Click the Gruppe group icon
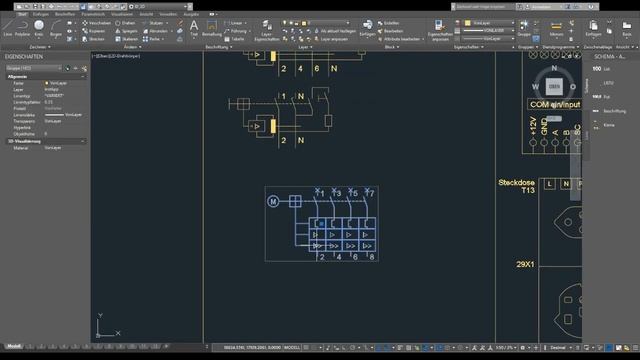The width and height of the screenshot is (640, 360). pyautogui.click(x=524, y=28)
